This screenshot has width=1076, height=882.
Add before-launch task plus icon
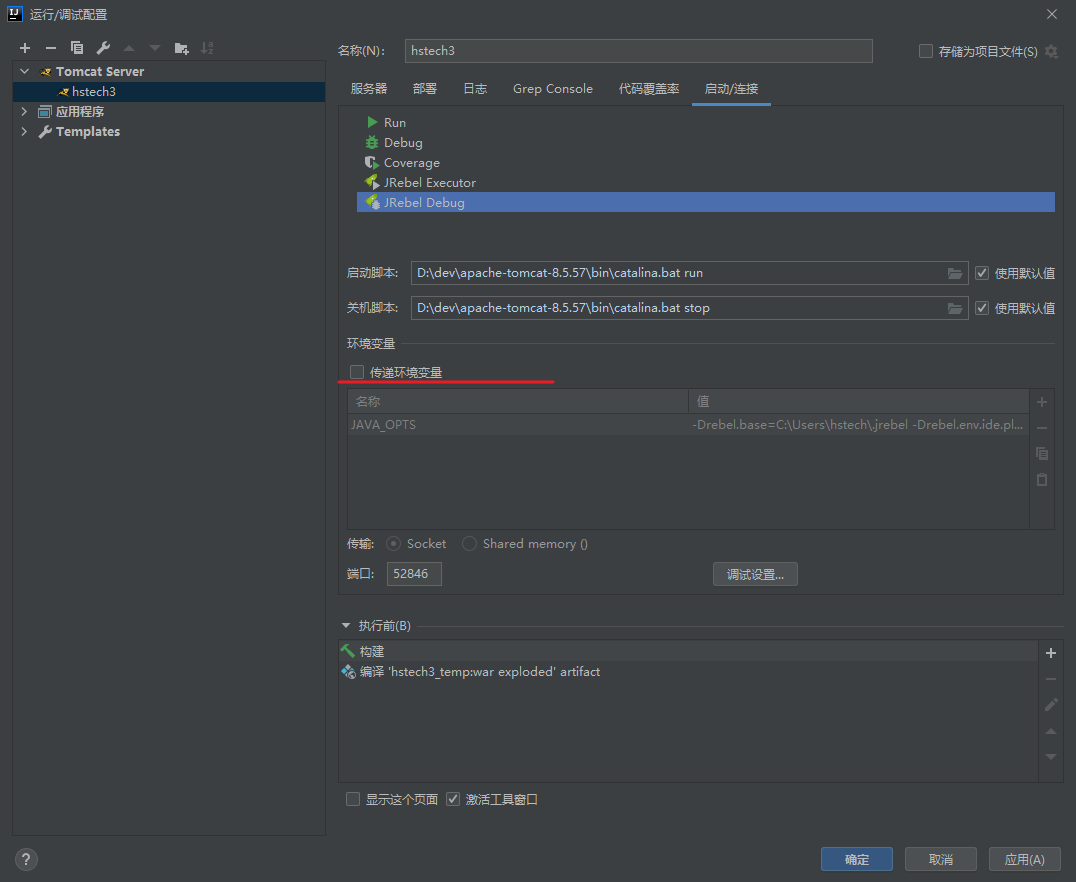tap(1051, 653)
